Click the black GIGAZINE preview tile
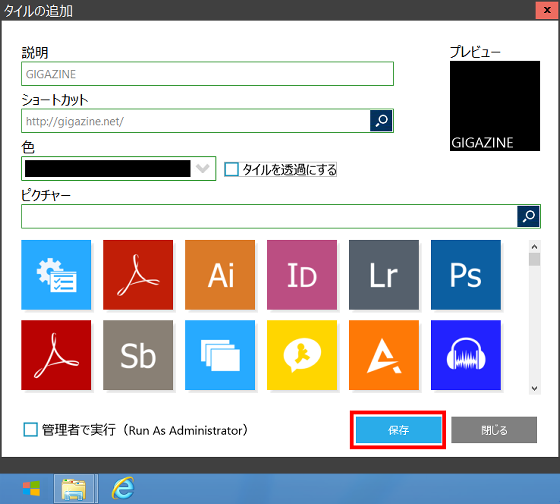Viewport: 560px width, 504px height. click(495, 106)
